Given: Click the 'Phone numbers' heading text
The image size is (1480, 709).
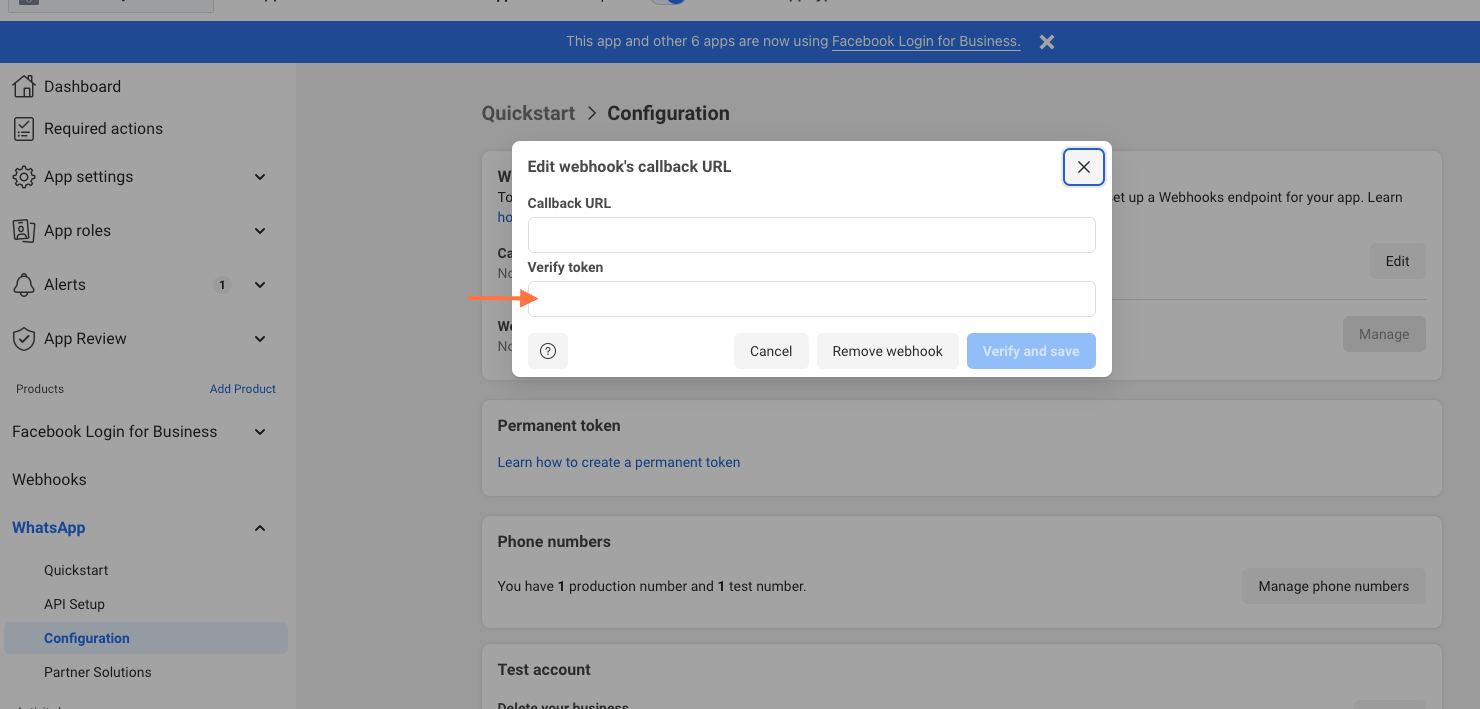Looking at the screenshot, I should pyautogui.click(x=554, y=541).
